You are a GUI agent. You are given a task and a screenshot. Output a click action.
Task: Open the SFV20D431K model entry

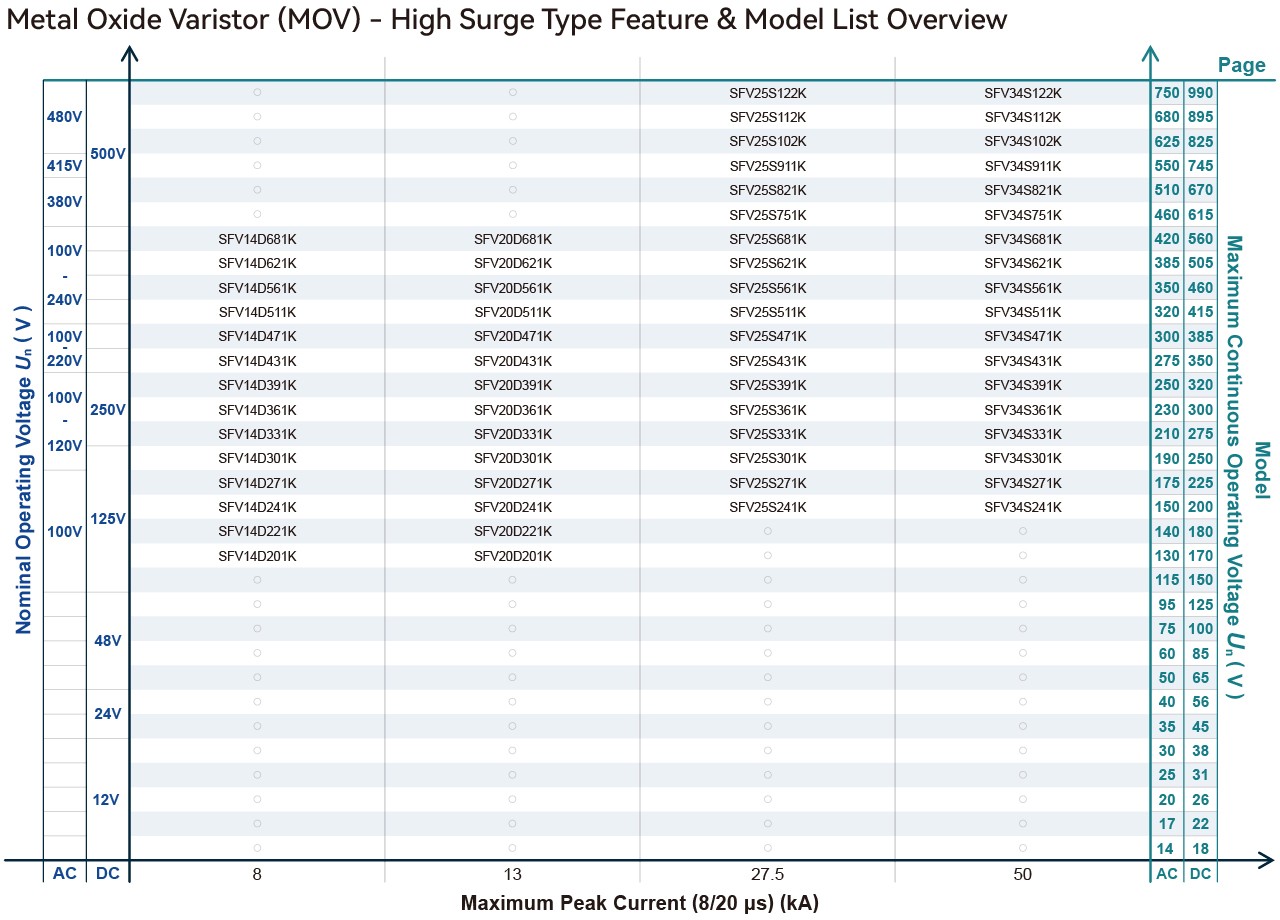point(512,361)
